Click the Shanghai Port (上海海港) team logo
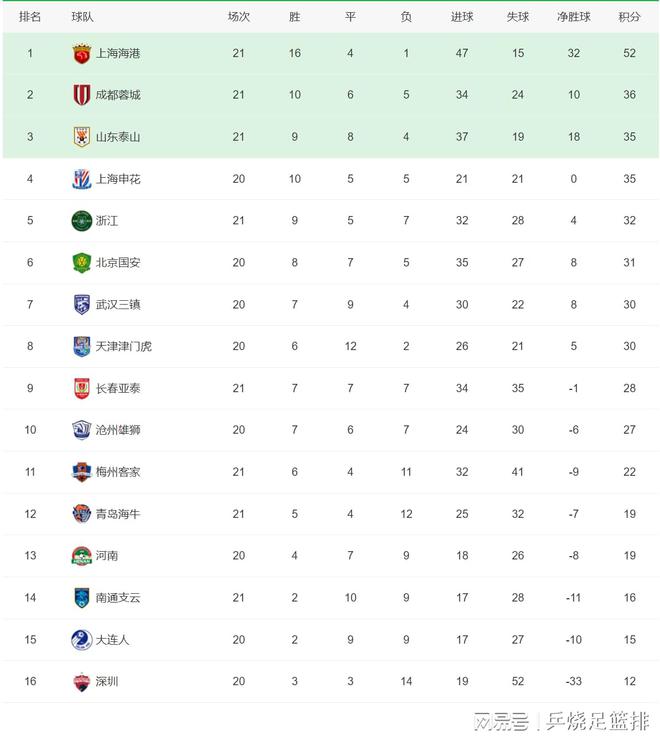 tap(81, 54)
